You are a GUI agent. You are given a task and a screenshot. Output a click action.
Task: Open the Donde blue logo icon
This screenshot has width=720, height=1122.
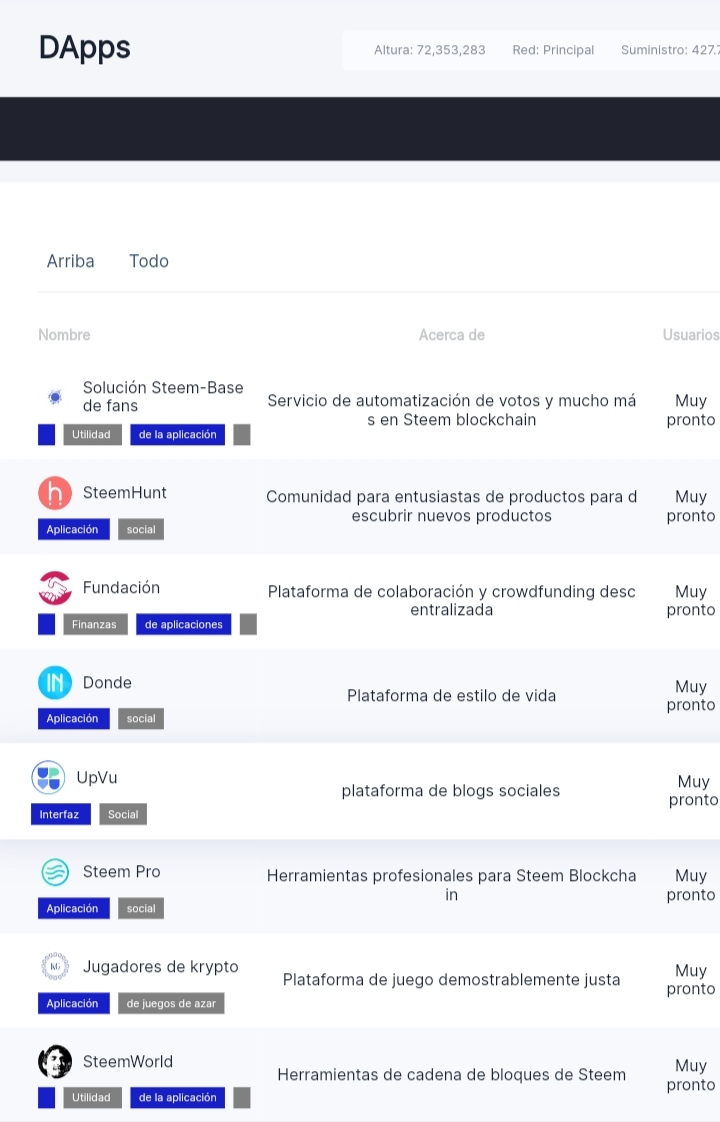click(x=55, y=683)
